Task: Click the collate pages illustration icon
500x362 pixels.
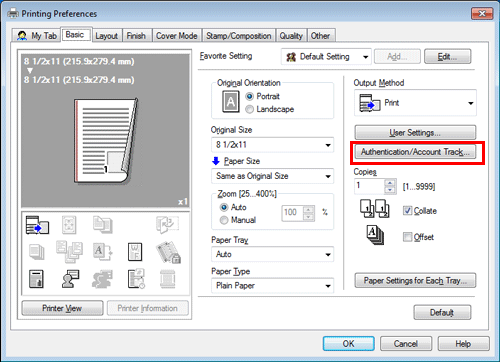Action: point(375,208)
